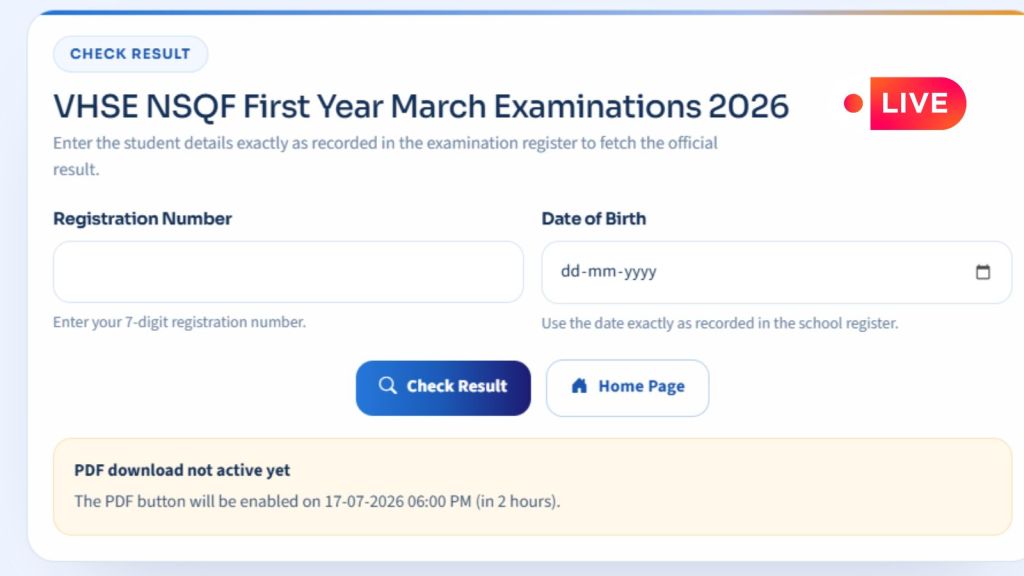Click the red dot beside LIVE
Viewport: 1024px width, 576px height.
(x=853, y=103)
